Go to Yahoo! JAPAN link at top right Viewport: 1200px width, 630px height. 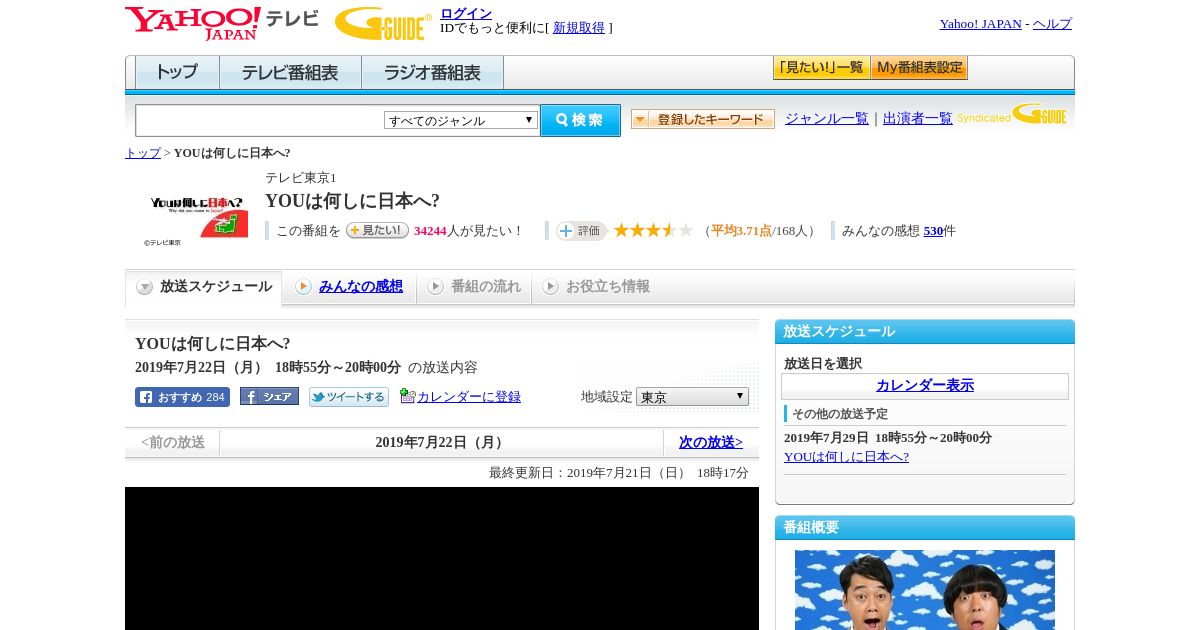pyautogui.click(x=980, y=24)
